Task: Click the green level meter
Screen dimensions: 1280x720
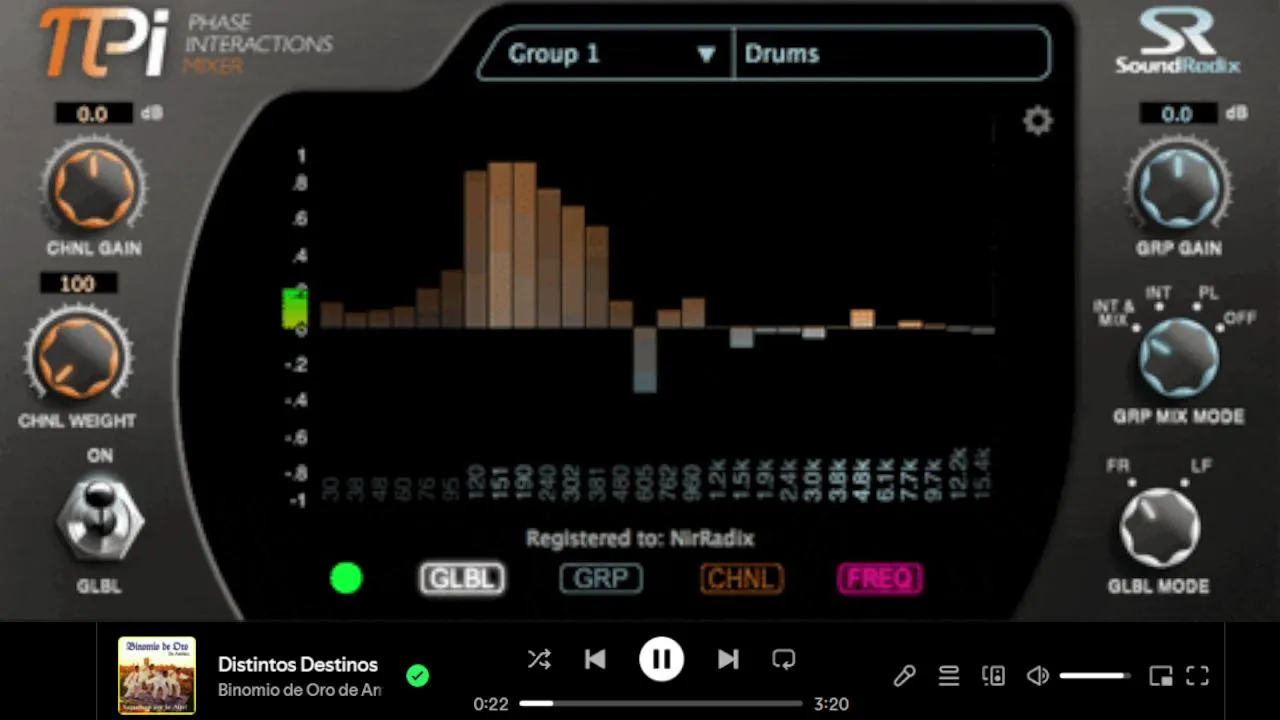Action: [296, 308]
